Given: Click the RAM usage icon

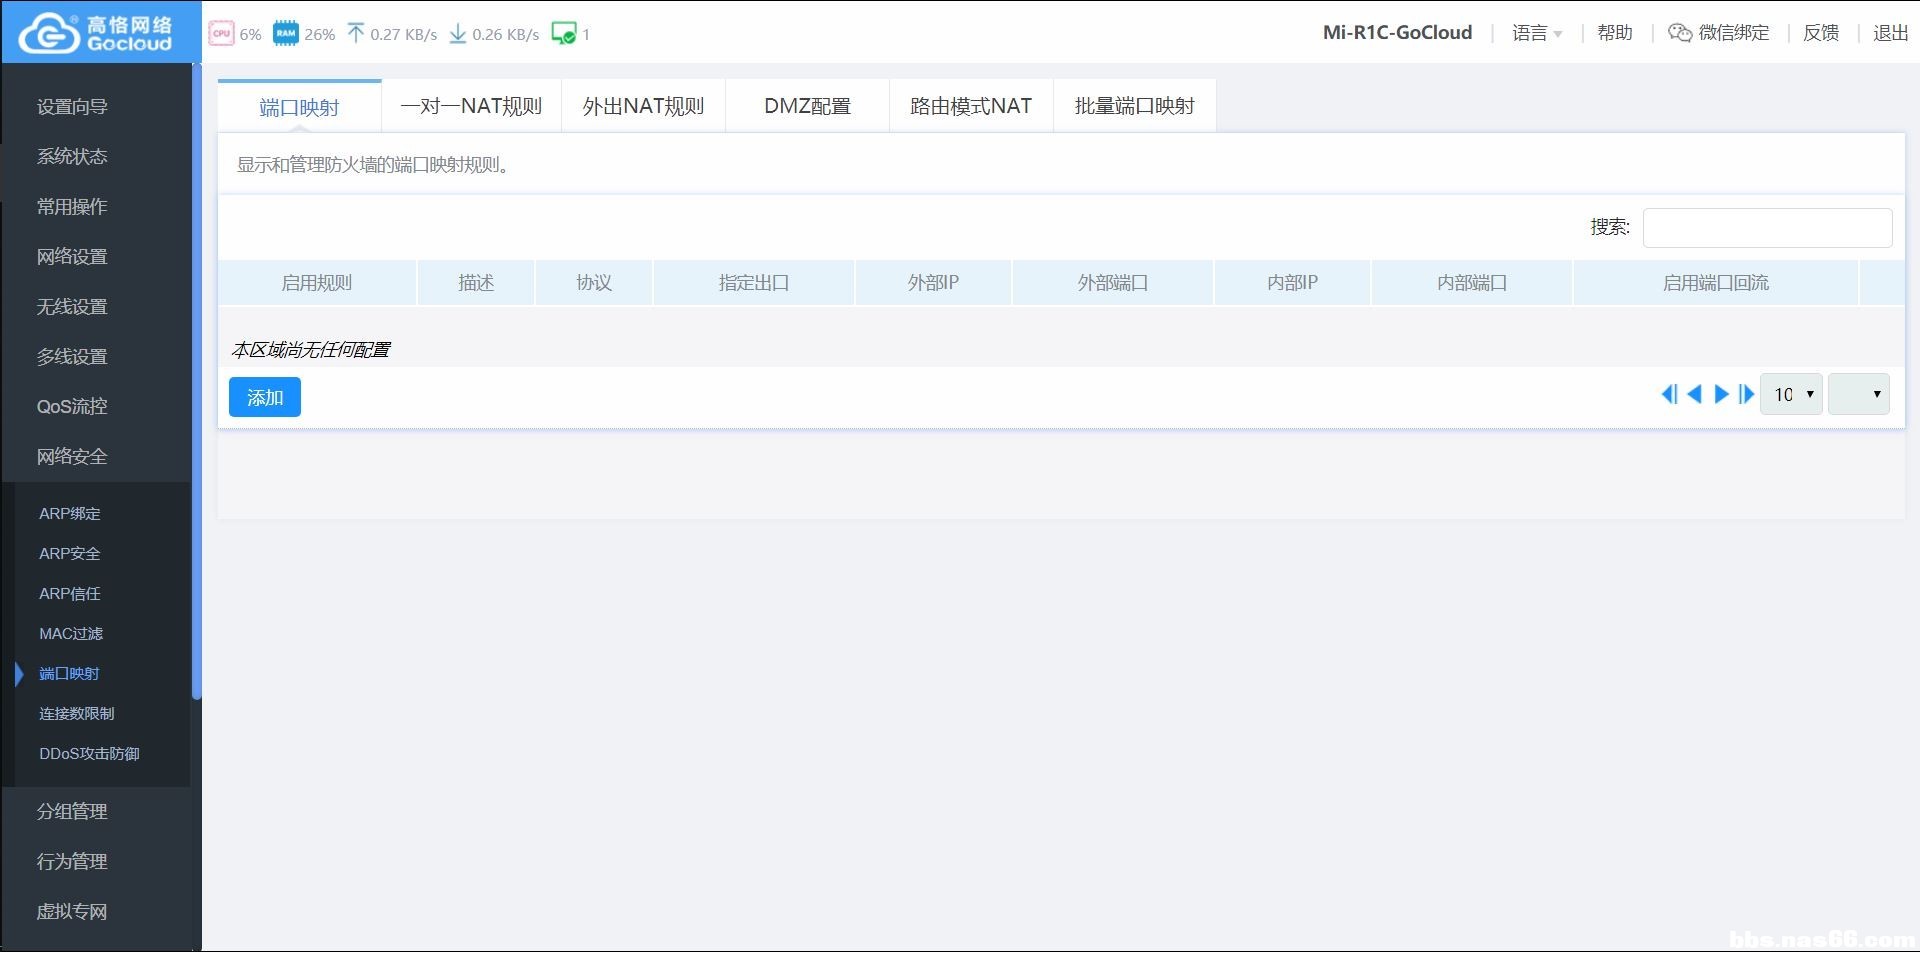Looking at the screenshot, I should [x=286, y=33].
